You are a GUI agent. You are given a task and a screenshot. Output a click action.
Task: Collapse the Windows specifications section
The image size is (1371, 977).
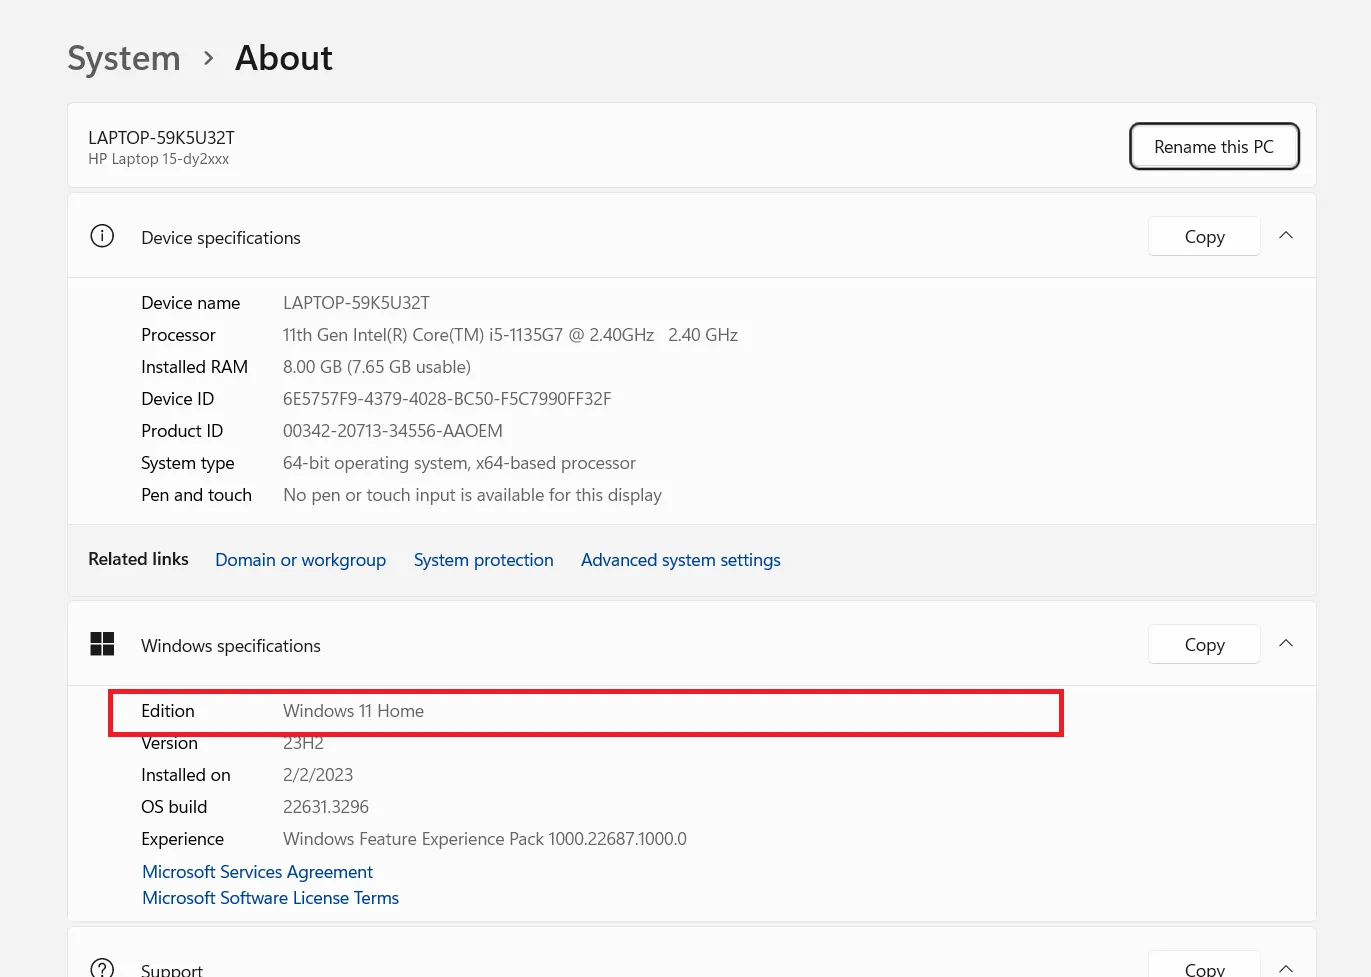1286,644
